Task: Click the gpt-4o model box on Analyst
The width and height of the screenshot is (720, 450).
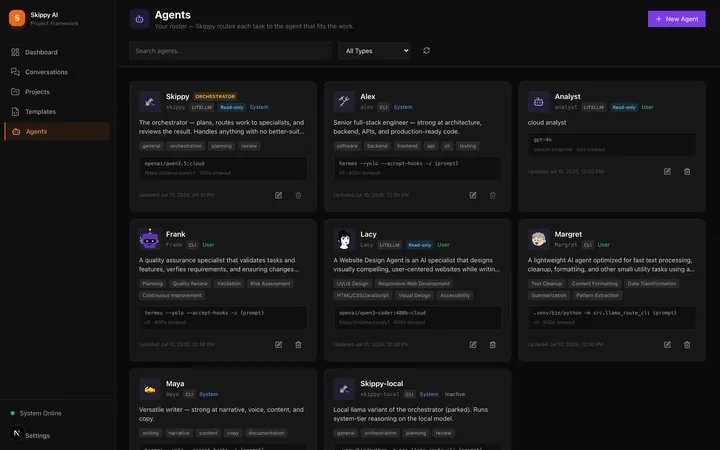Action: click(x=612, y=145)
